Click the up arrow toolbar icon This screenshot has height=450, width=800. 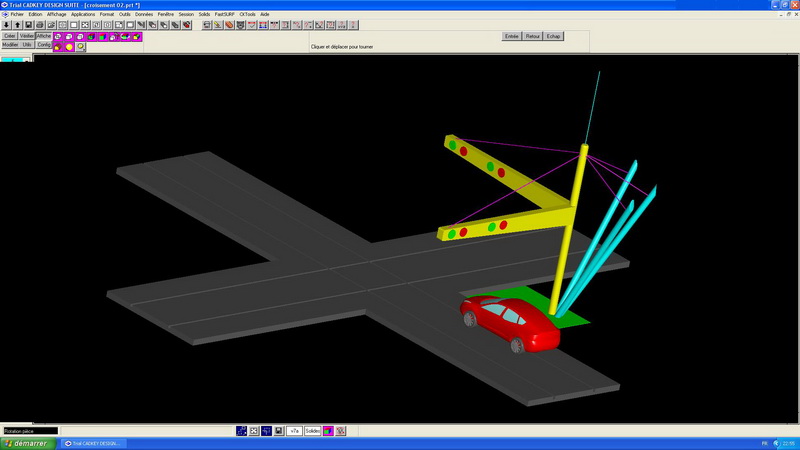[17, 25]
